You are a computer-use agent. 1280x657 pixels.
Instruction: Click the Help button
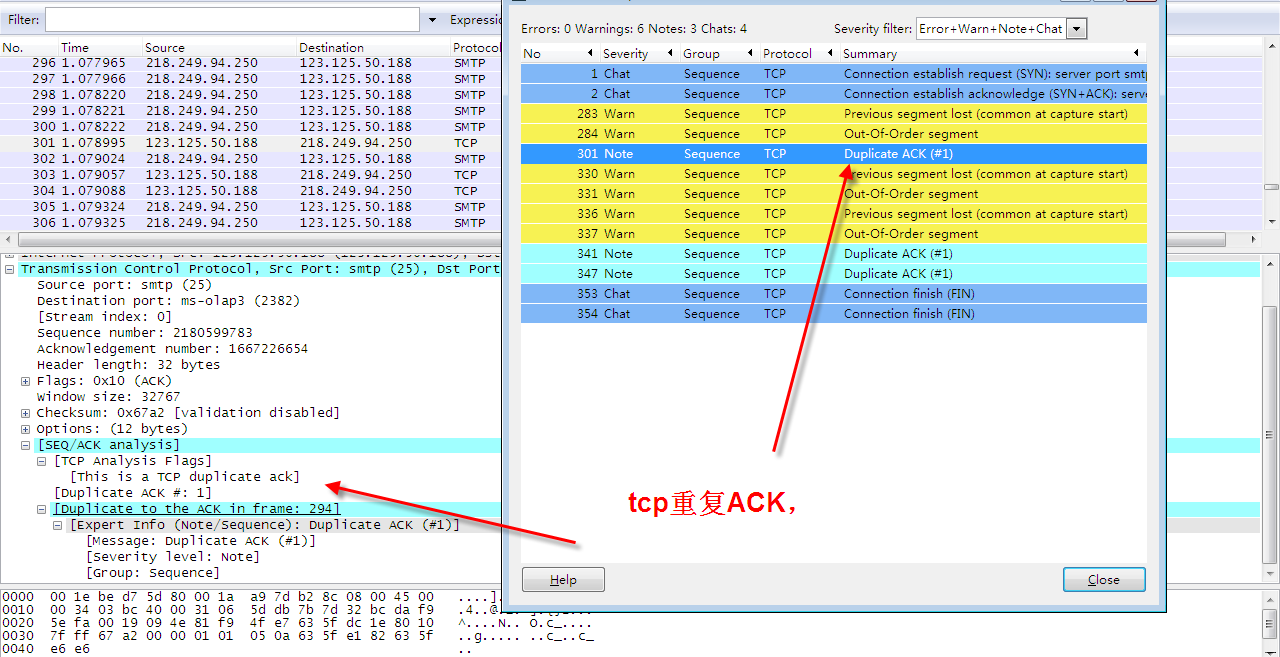click(x=562, y=579)
